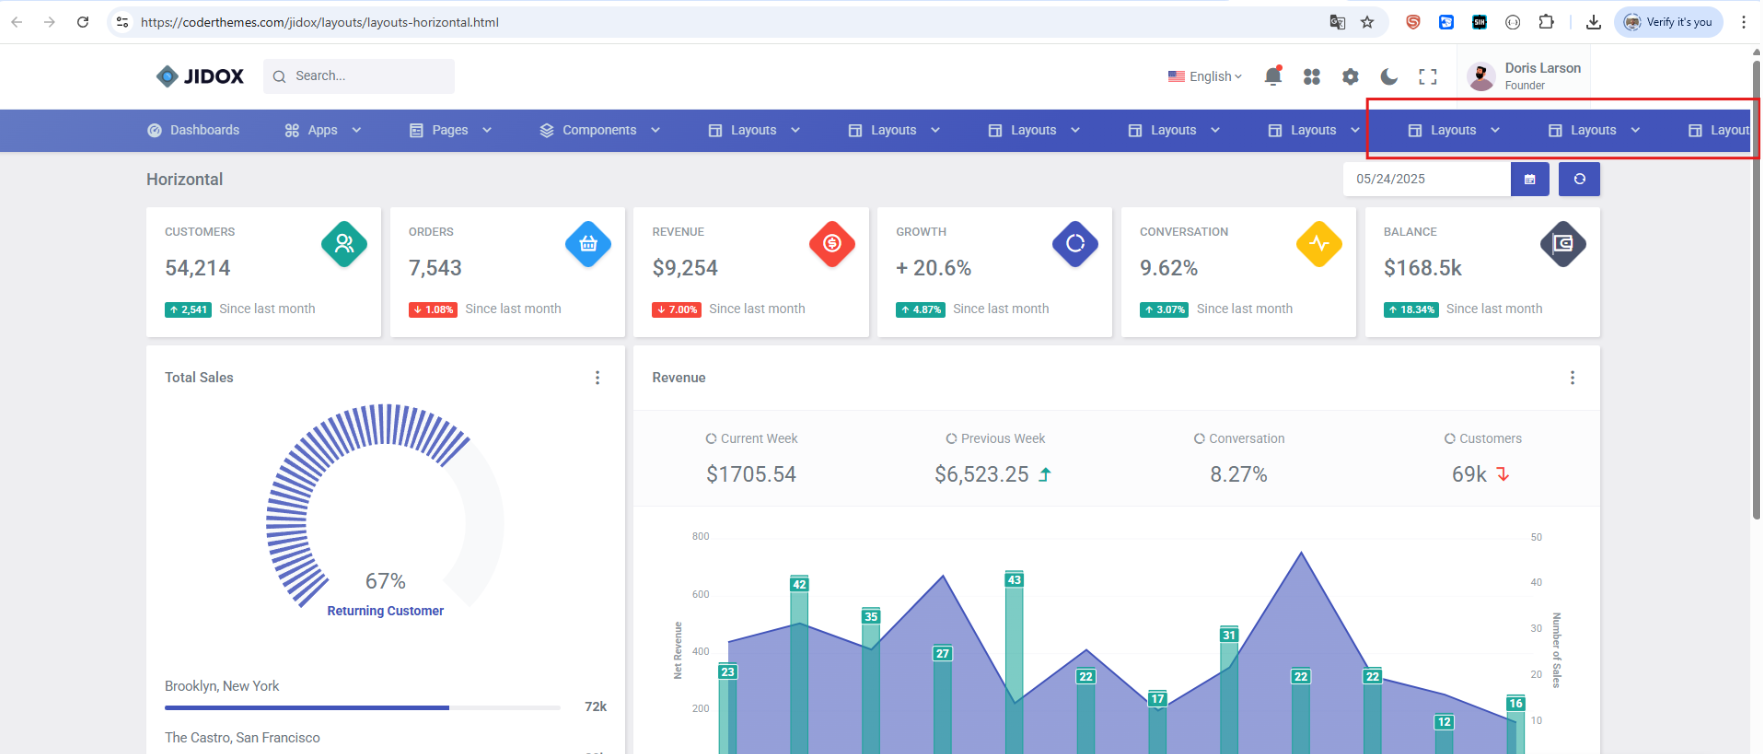Click the Previous Week legend item
The image size is (1763, 754).
pos(995,439)
